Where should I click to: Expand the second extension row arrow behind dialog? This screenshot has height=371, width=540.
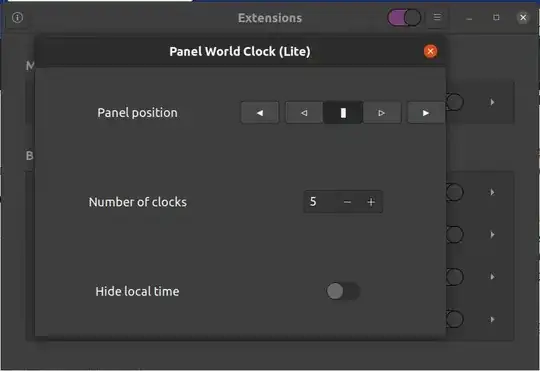coord(492,192)
